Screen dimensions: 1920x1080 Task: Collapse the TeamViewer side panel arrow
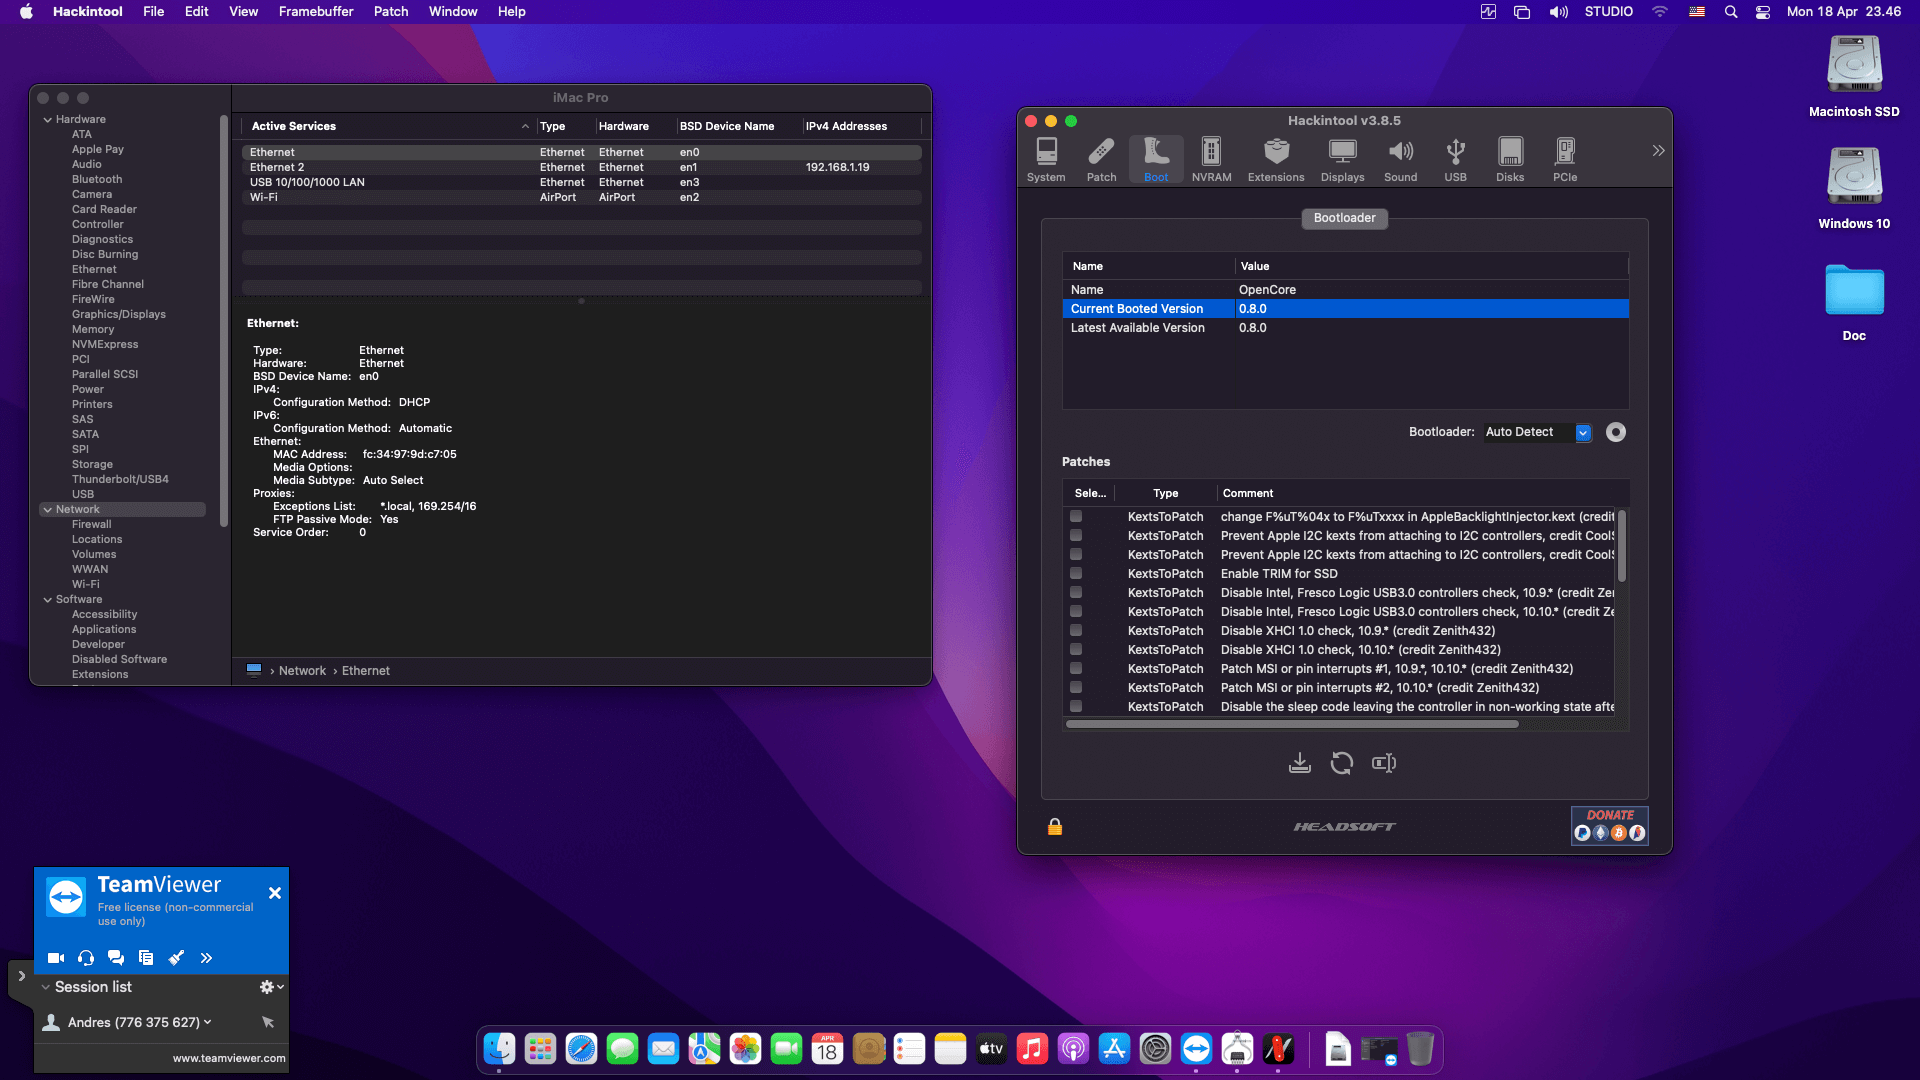(x=21, y=976)
